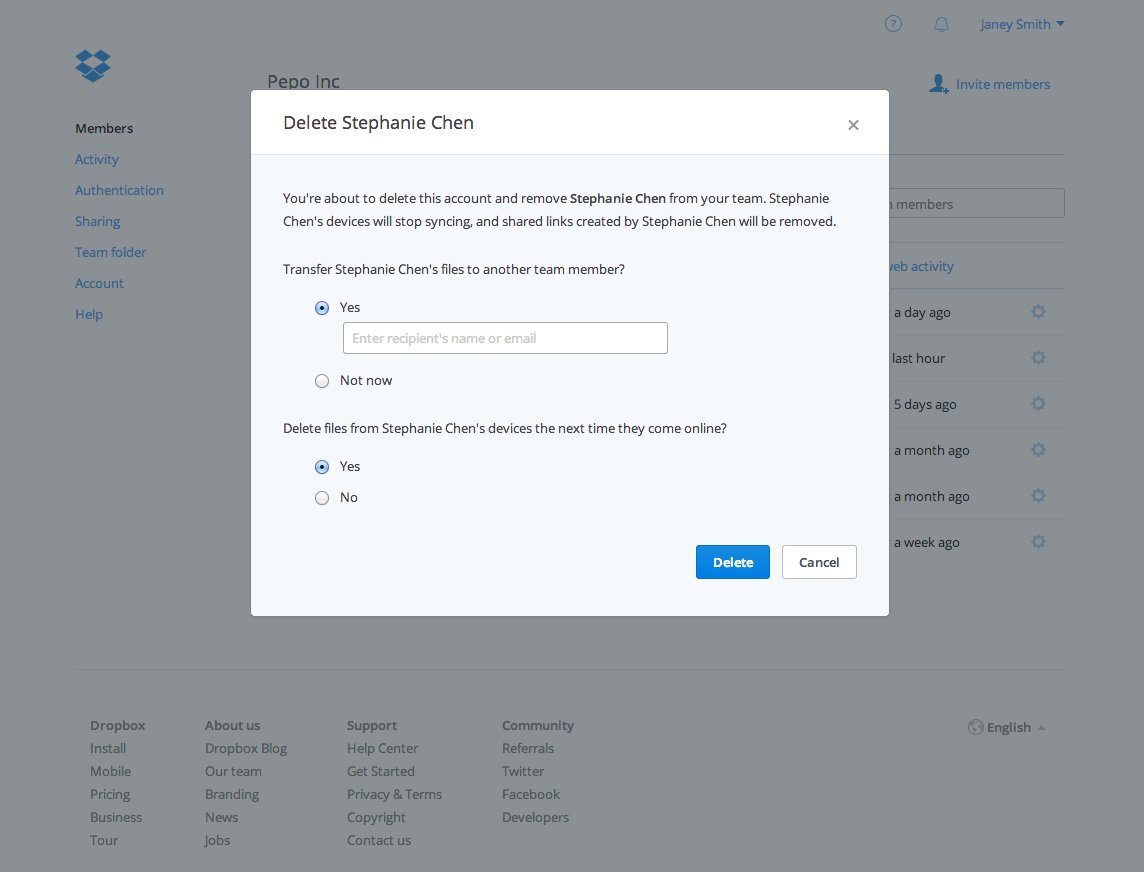Expand the Janey Smith account dropdown
This screenshot has width=1144, height=872.
coord(1021,24)
